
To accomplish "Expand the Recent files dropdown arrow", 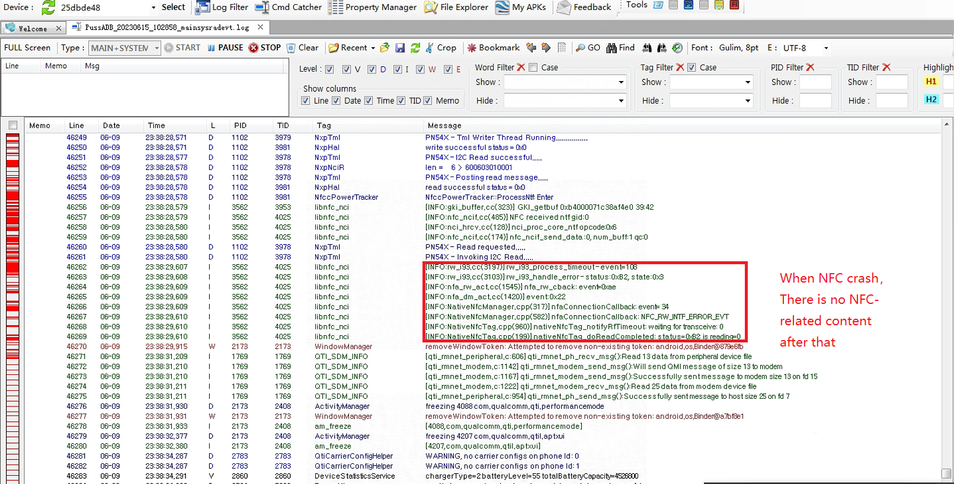I will click(373, 48).
